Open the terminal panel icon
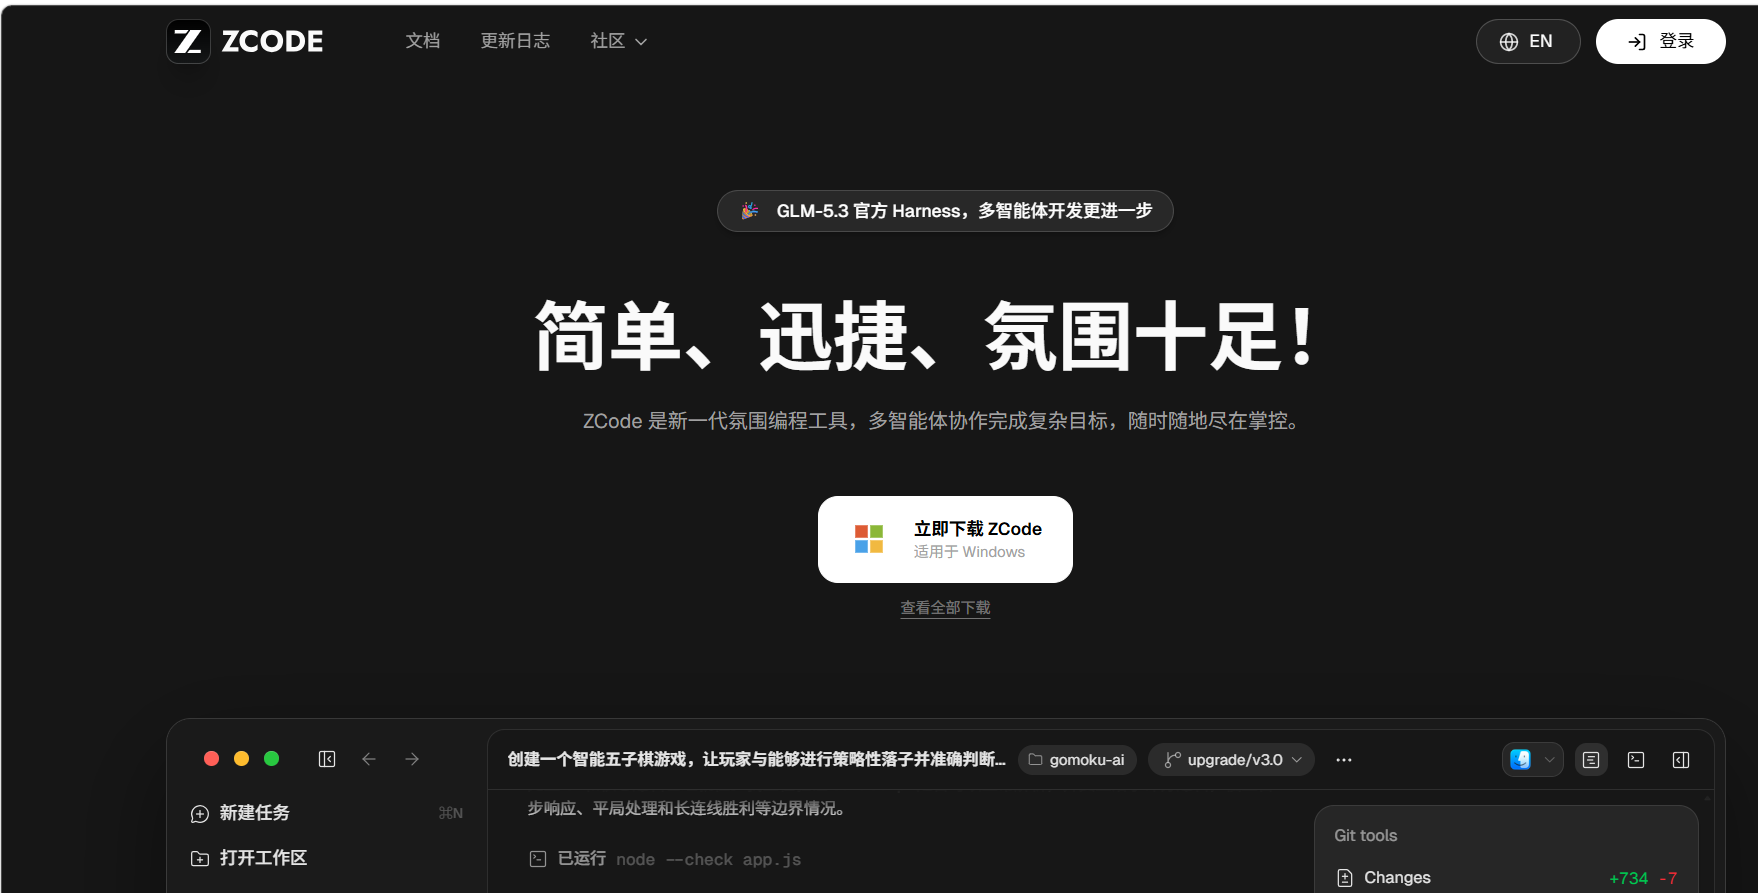This screenshot has width=1758, height=893. pyautogui.click(x=1636, y=760)
